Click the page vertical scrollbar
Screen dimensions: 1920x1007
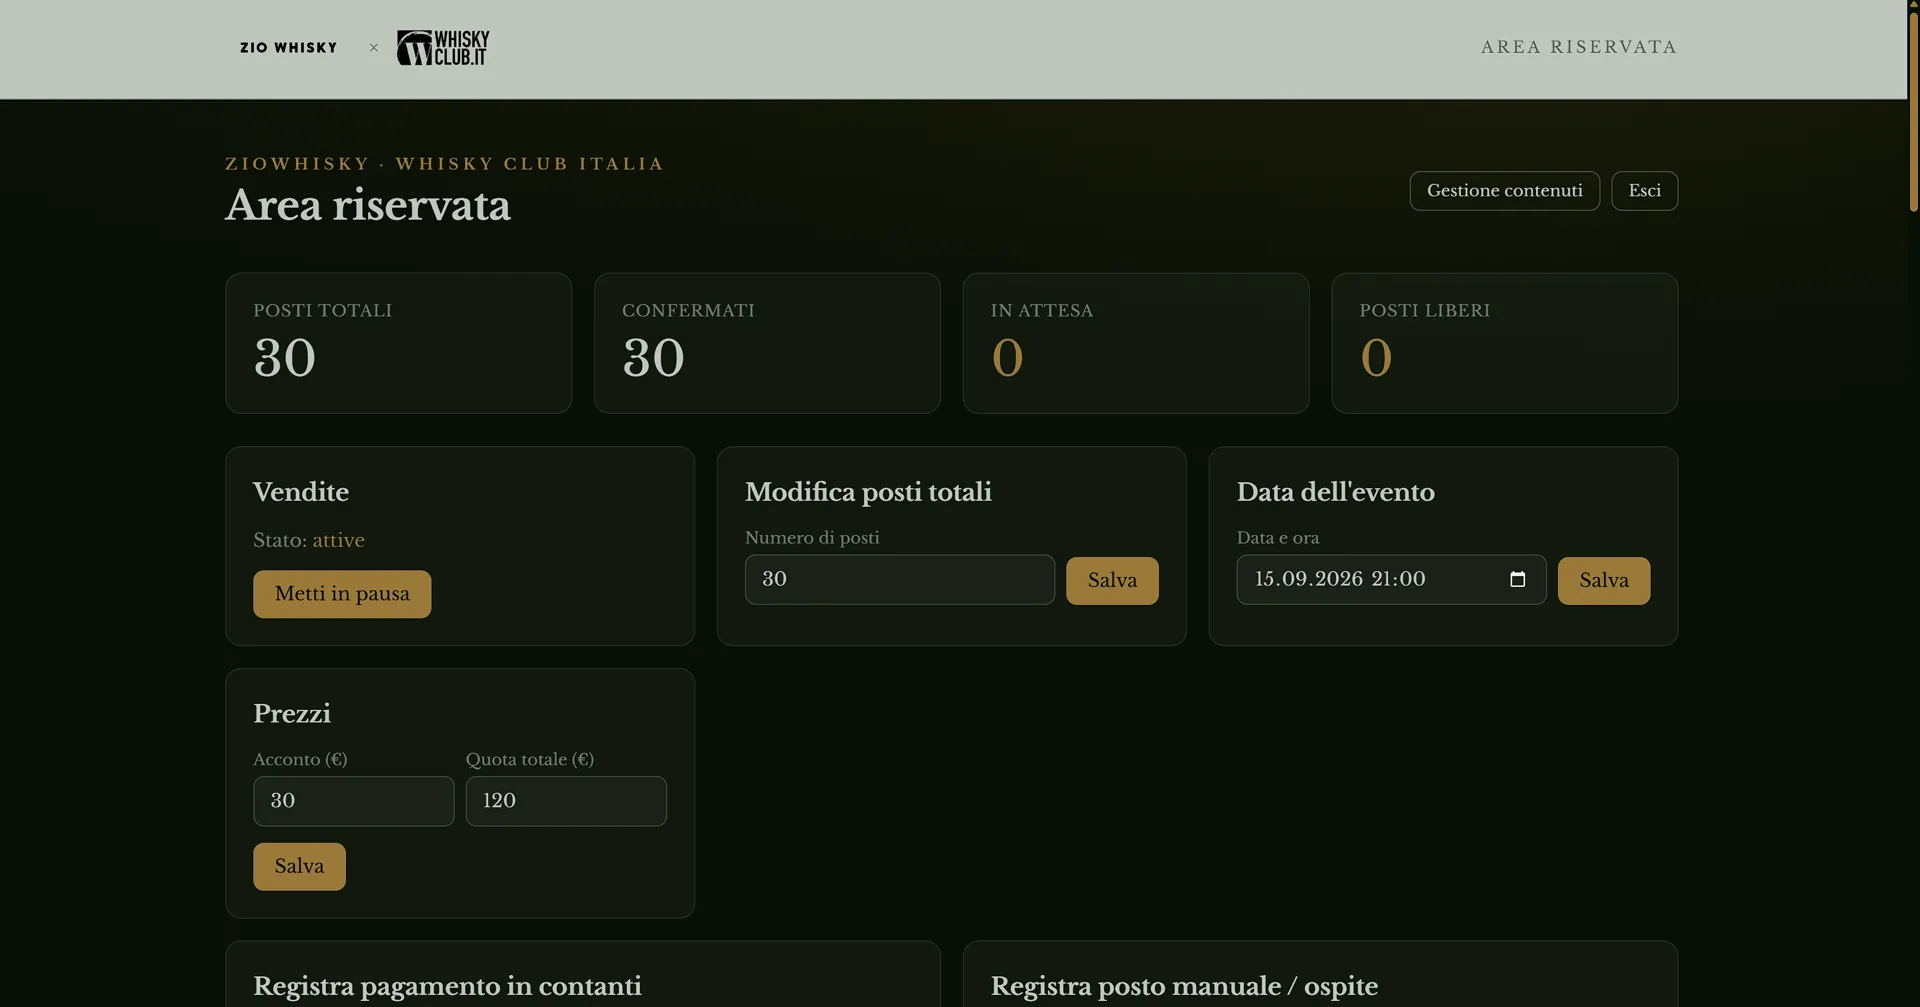pyautogui.click(x=1914, y=110)
